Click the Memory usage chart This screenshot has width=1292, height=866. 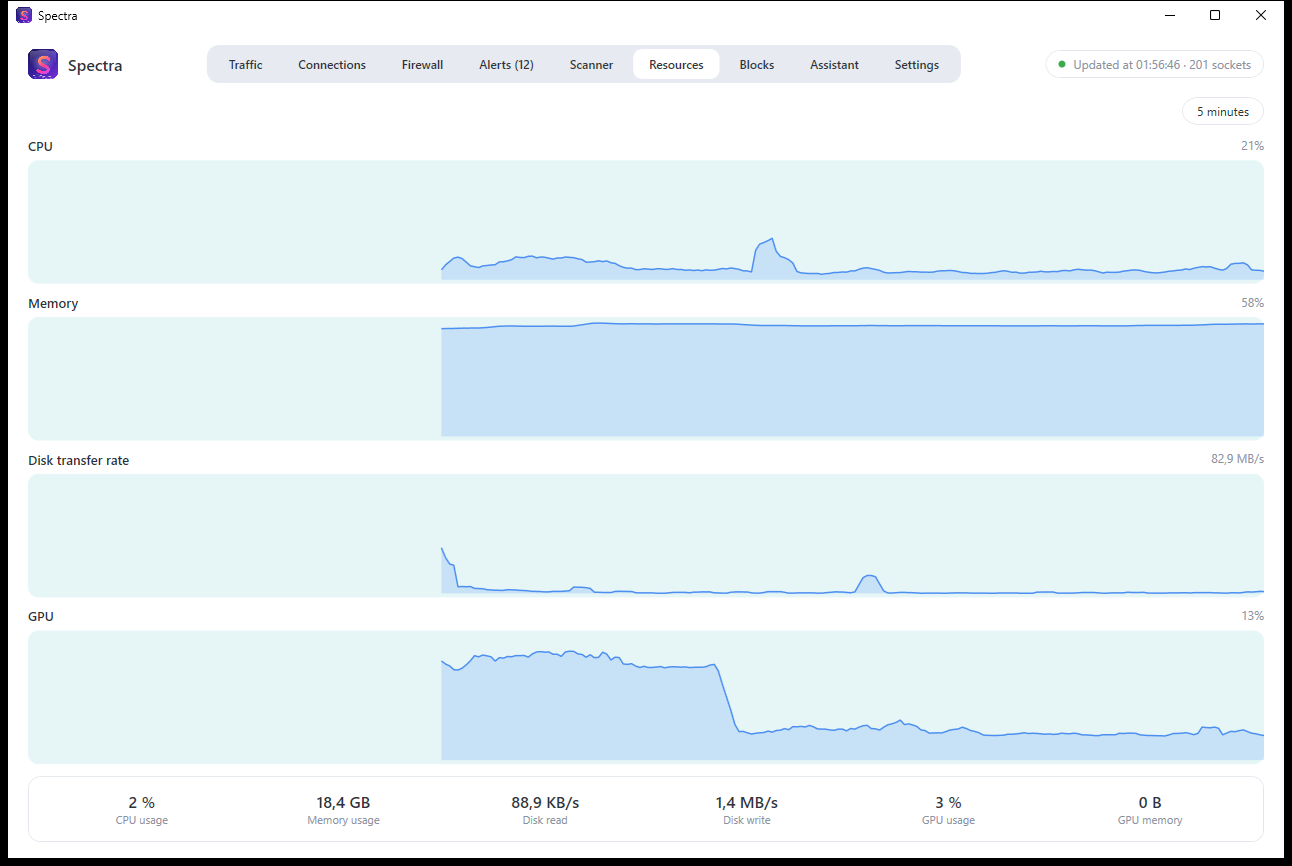646,379
